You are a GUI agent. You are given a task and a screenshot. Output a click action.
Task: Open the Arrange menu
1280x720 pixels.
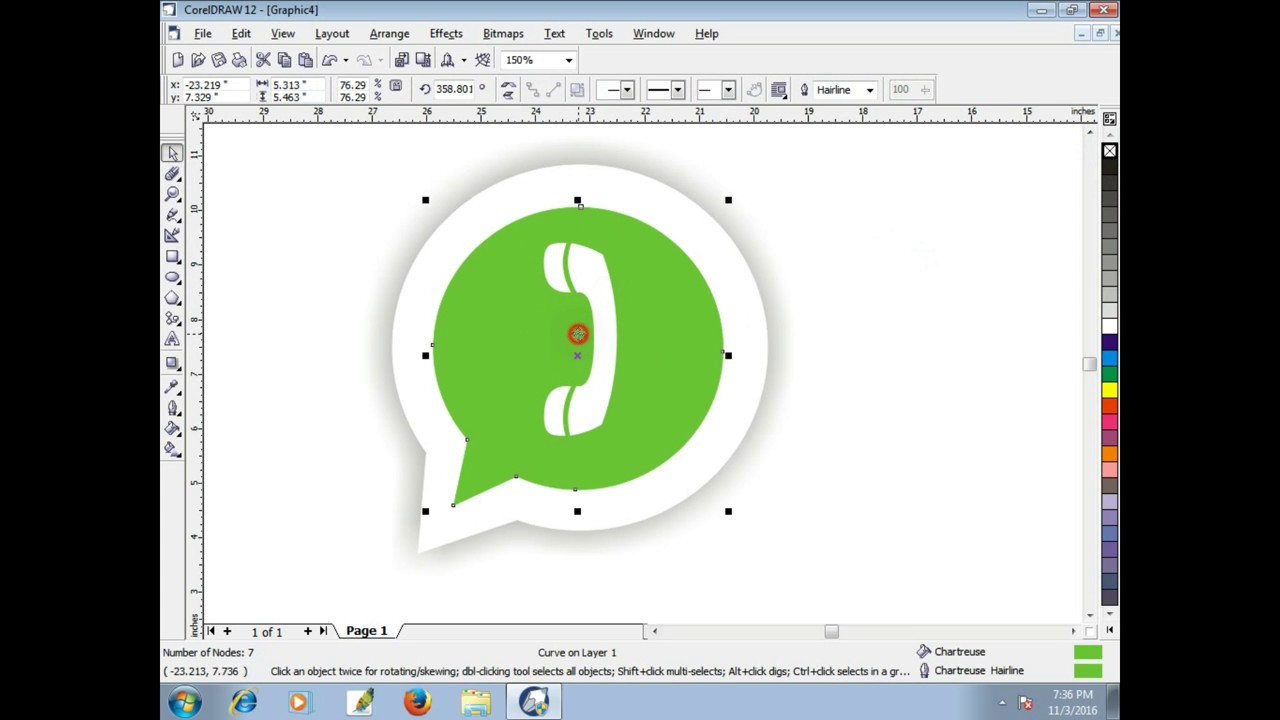[x=389, y=33]
